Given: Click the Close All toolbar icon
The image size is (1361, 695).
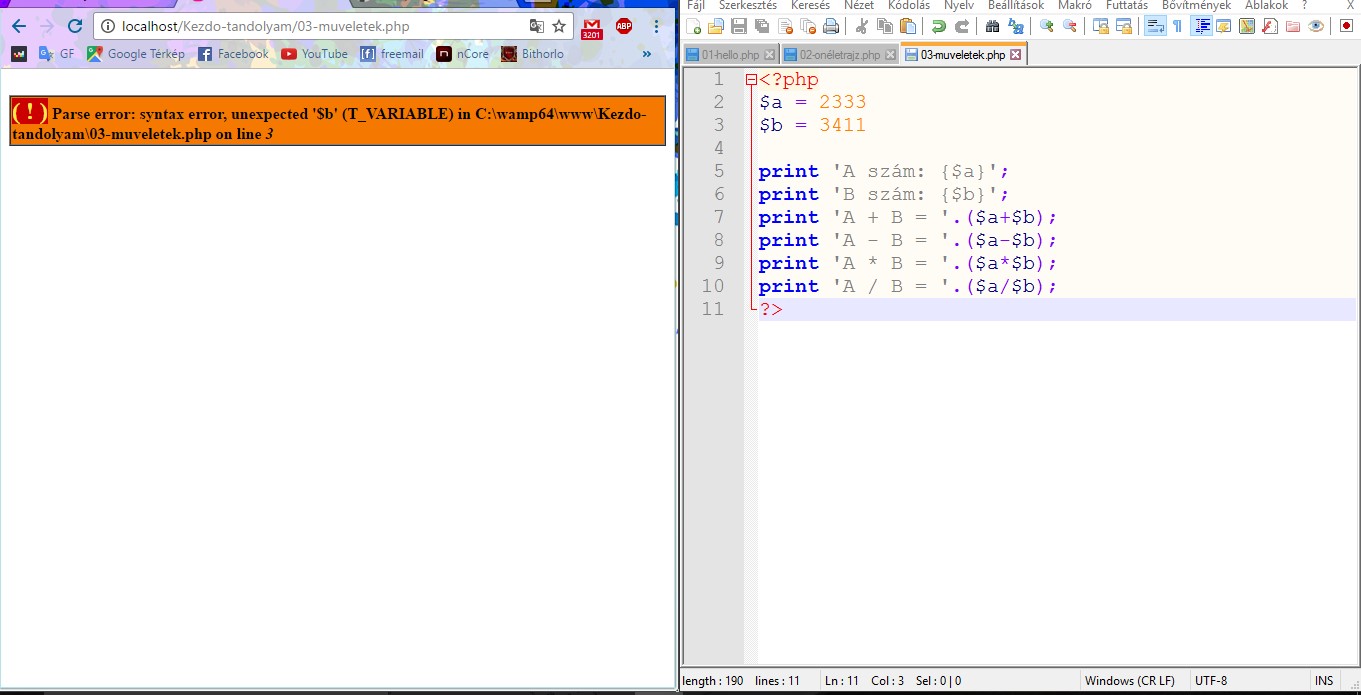Looking at the screenshot, I should point(808,26).
